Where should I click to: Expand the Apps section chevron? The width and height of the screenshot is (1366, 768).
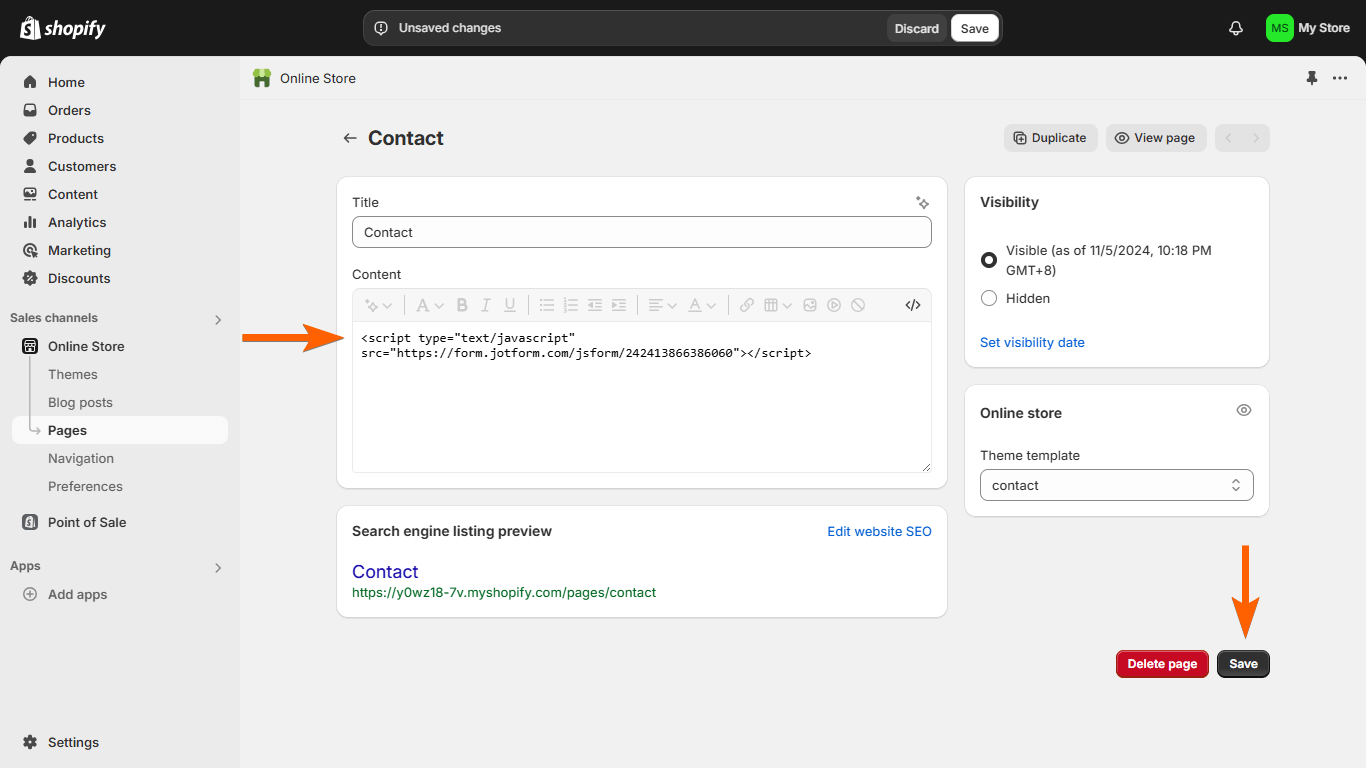click(x=218, y=567)
